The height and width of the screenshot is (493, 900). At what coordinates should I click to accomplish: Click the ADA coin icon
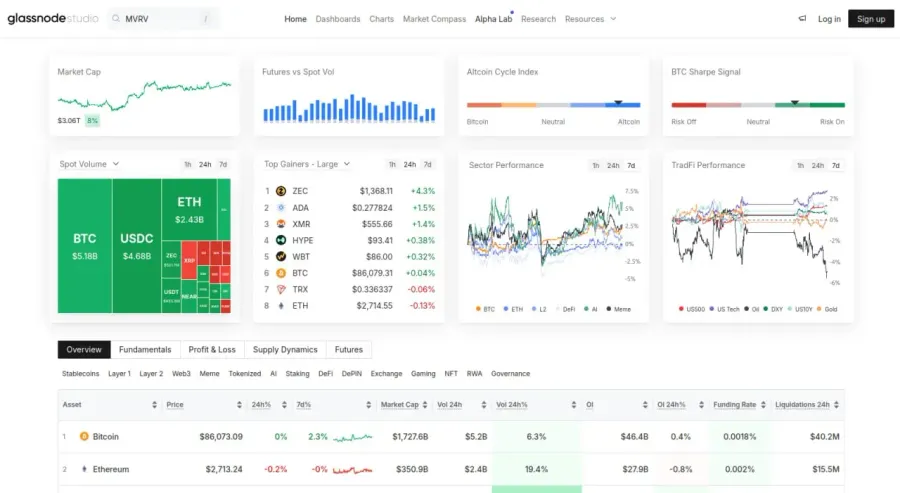click(281, 208)
